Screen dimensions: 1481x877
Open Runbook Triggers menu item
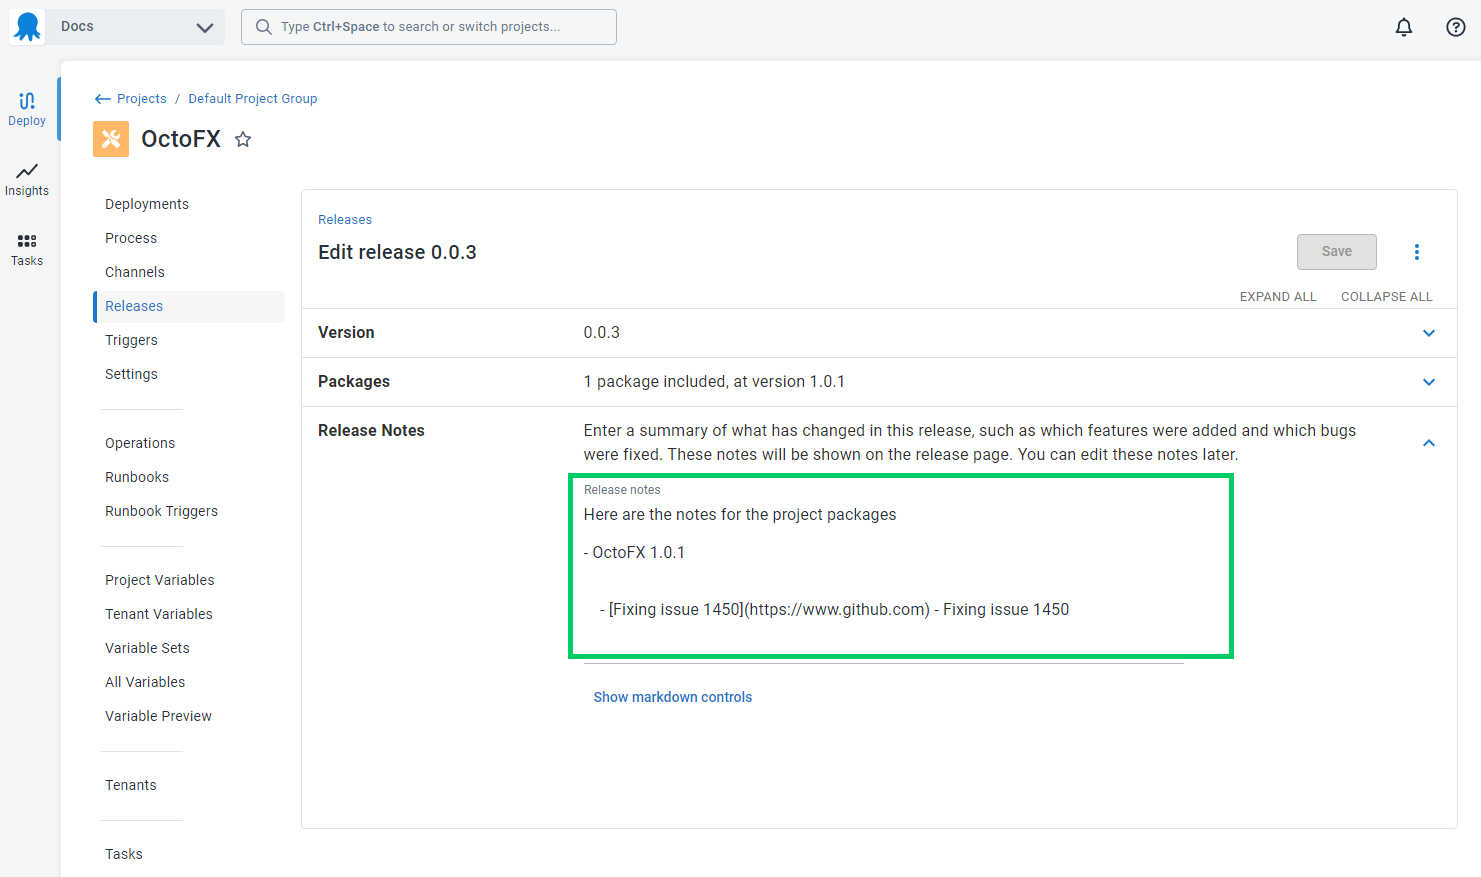click(161, 511)
